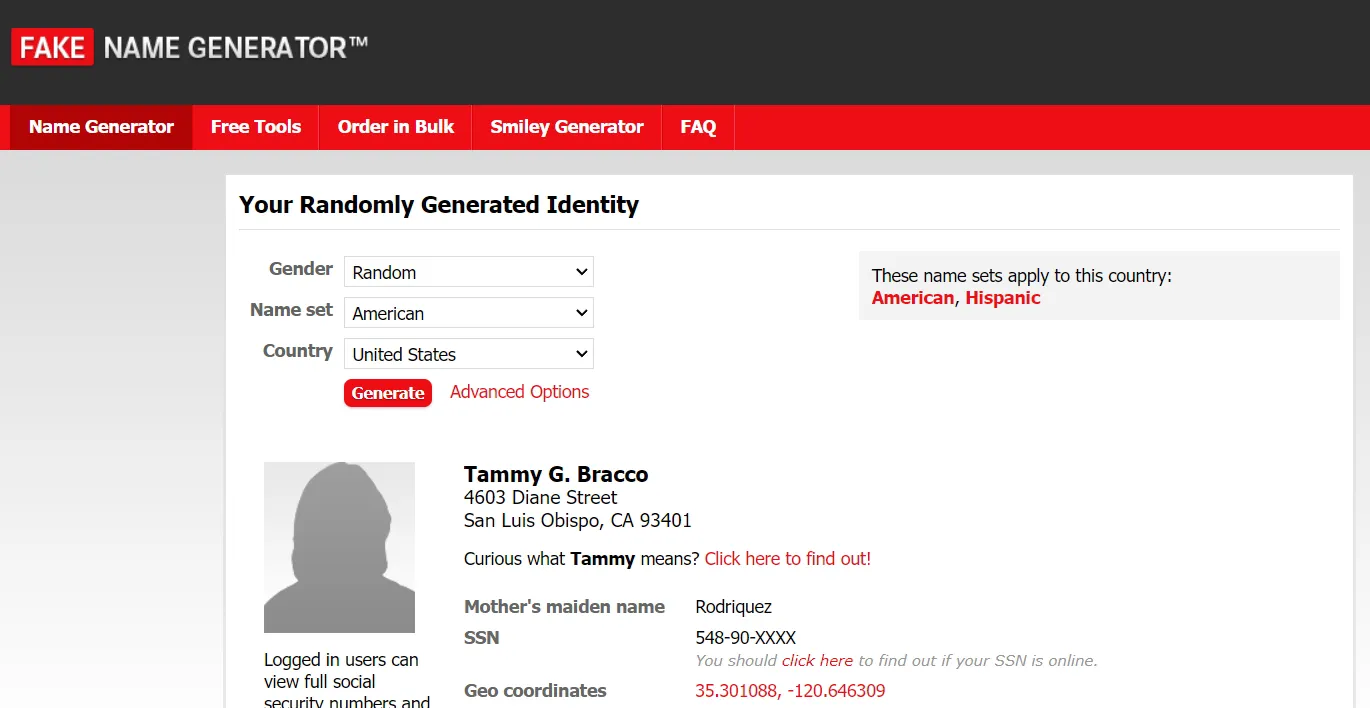1370x708 pixels.
Task: Open the geo coordinates link
Action: 789,691
